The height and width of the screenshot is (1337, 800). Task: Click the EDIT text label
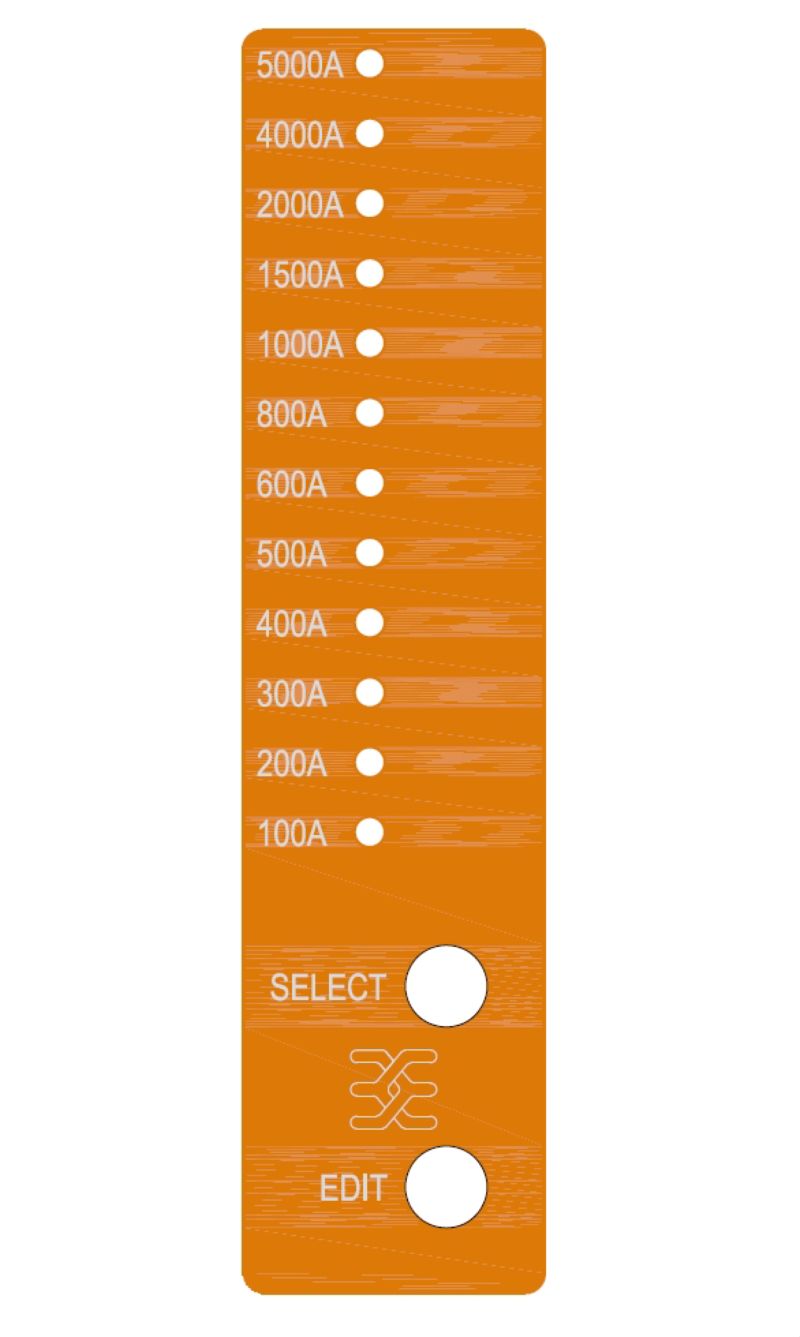(x=352, y=1189)
